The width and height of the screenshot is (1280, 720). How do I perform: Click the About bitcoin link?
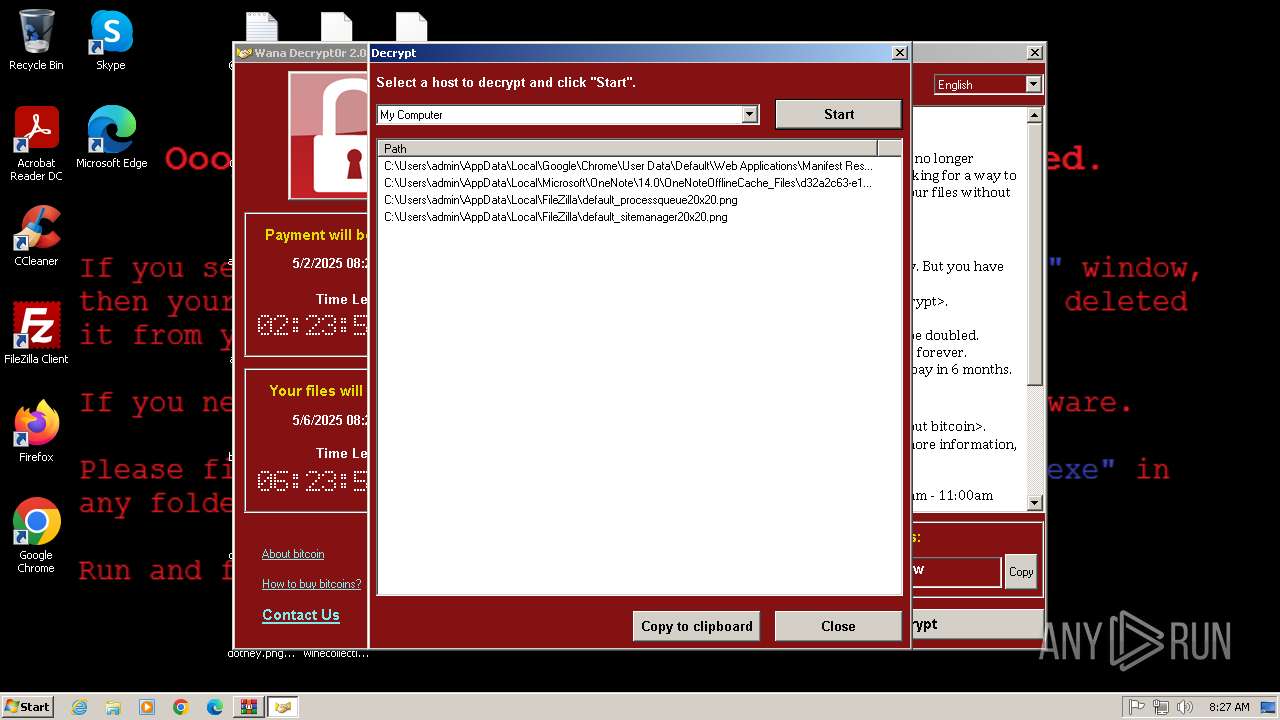coord(293,554)
